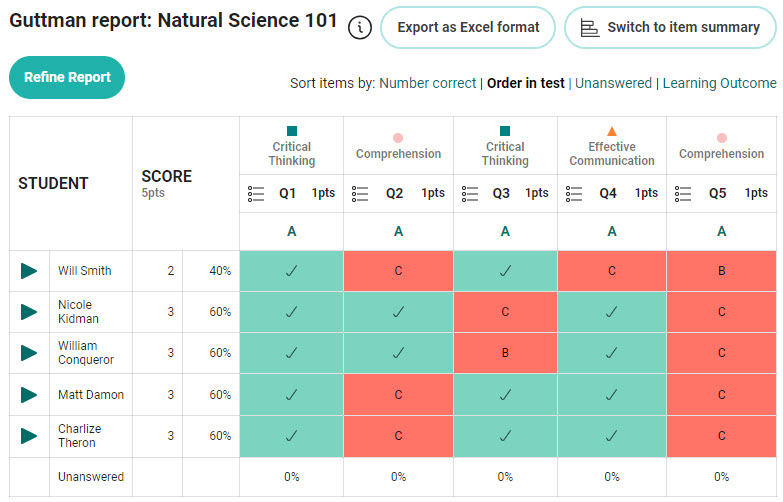Sort items by Number correct

[x=427, y=84]
